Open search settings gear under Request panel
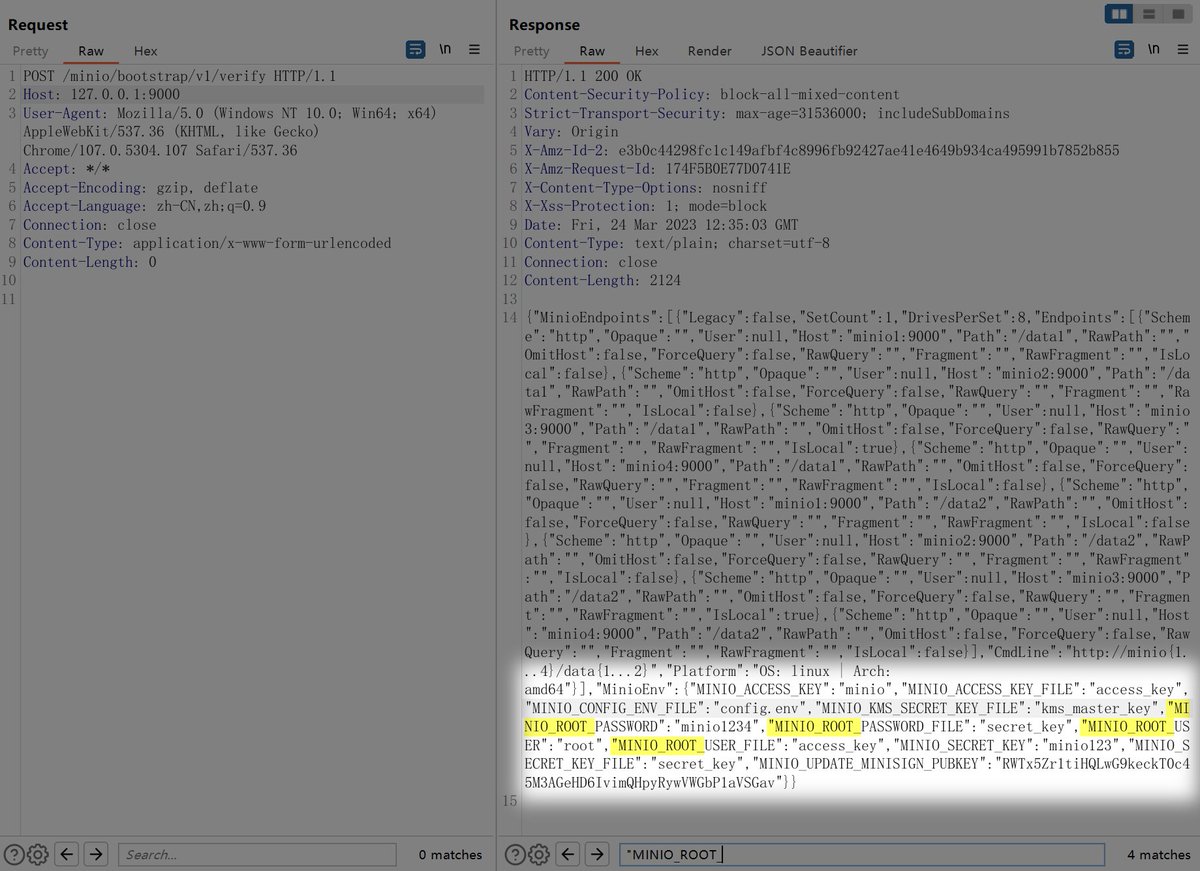1200x871 pixels. point(38,854)
